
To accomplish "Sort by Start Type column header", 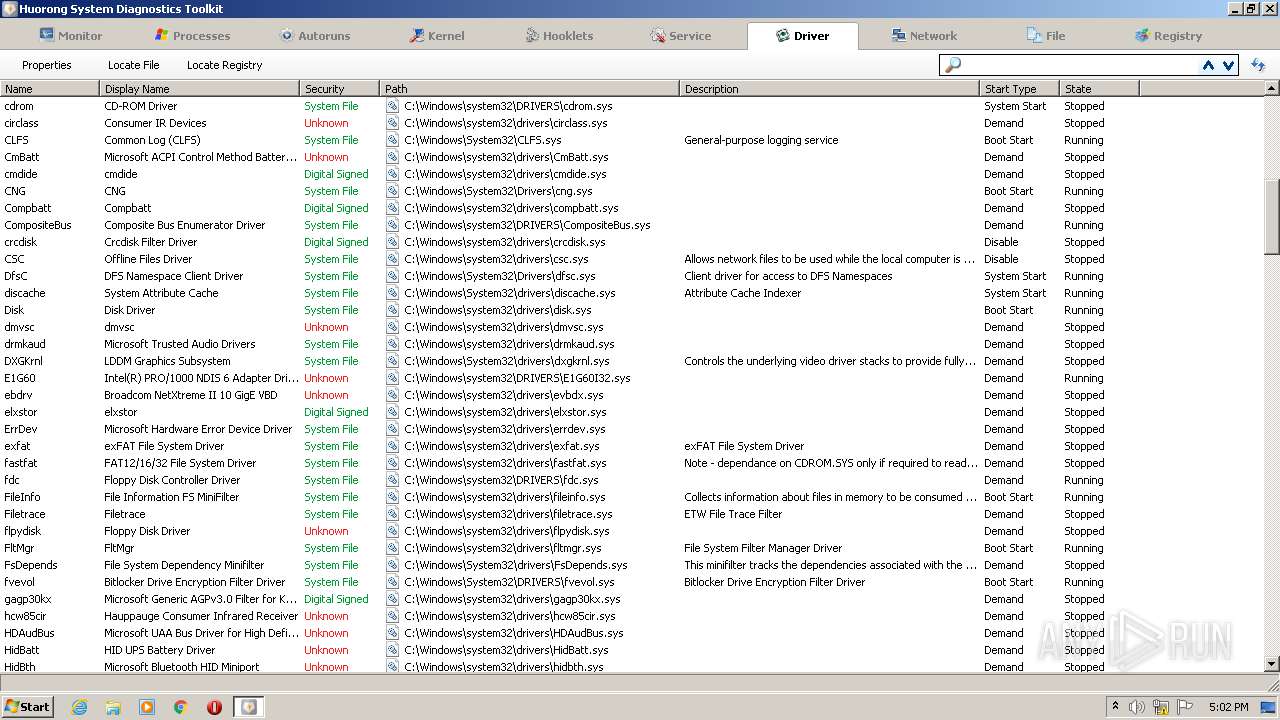I will tap(1020, 89).
